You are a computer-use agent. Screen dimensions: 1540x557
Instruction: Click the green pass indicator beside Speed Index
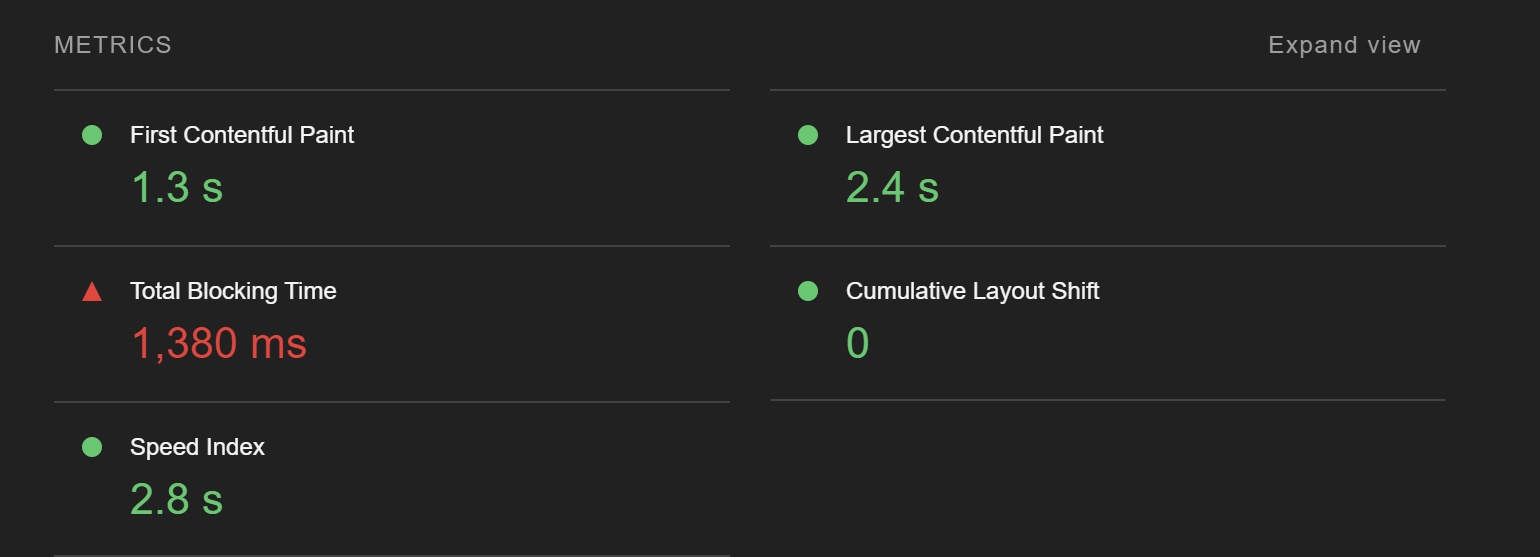(92, 447)
